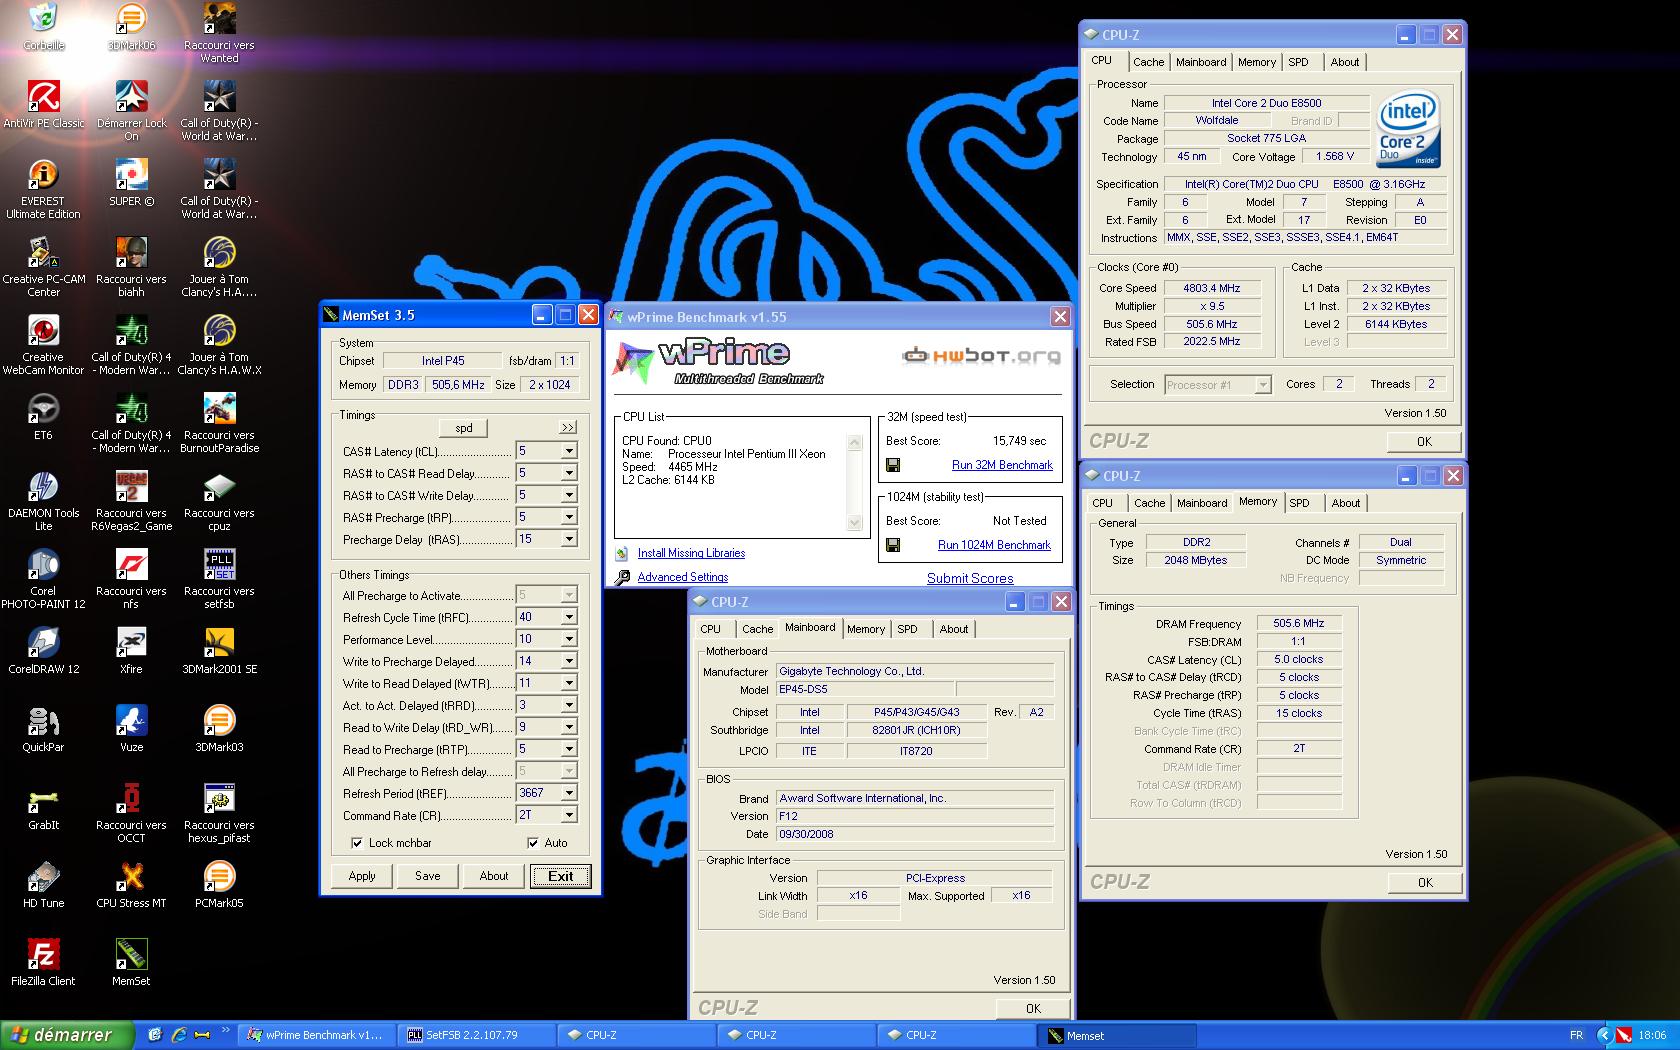This screenshot has height=1050, width=1680.
Task: Open AntiVir PE Classic desktop icon
Action: click(43, 104)
